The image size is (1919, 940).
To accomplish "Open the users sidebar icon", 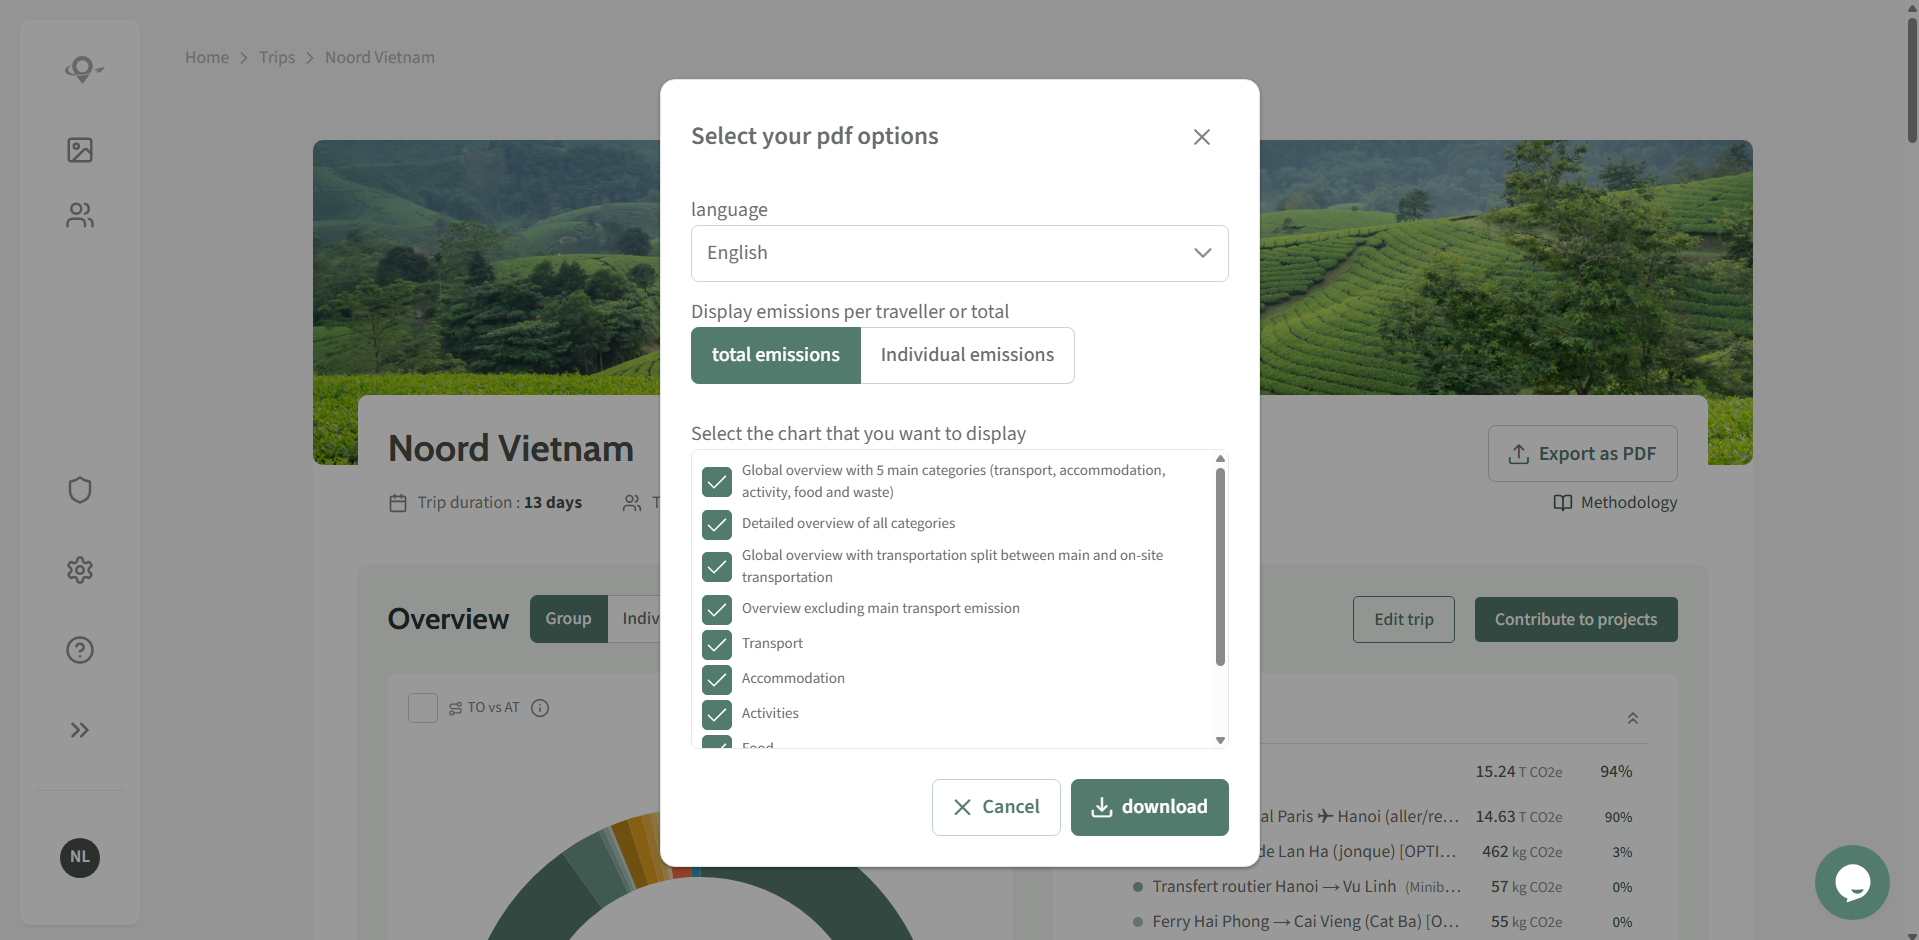I will 80,215.
